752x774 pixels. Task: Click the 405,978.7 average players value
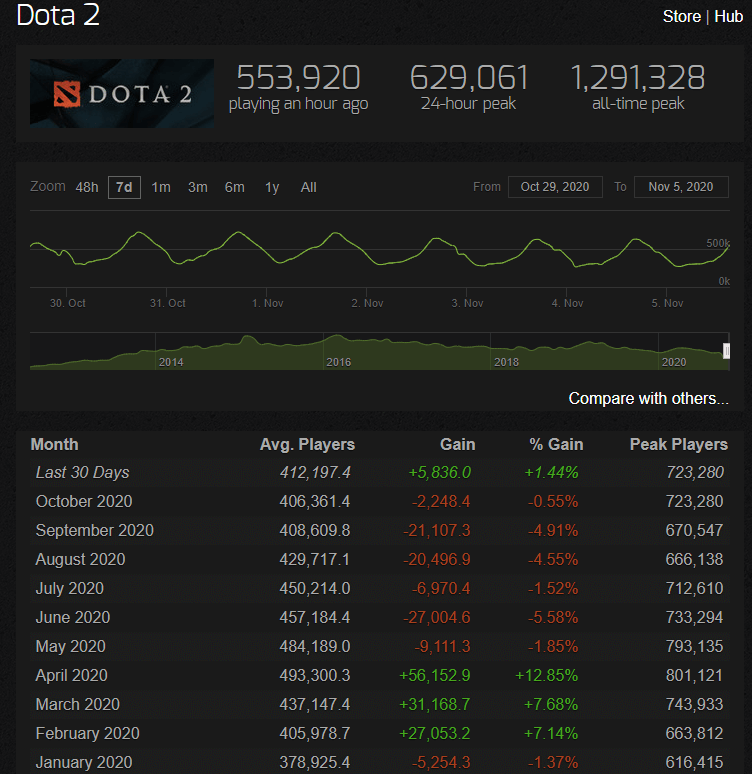(315, 734)
